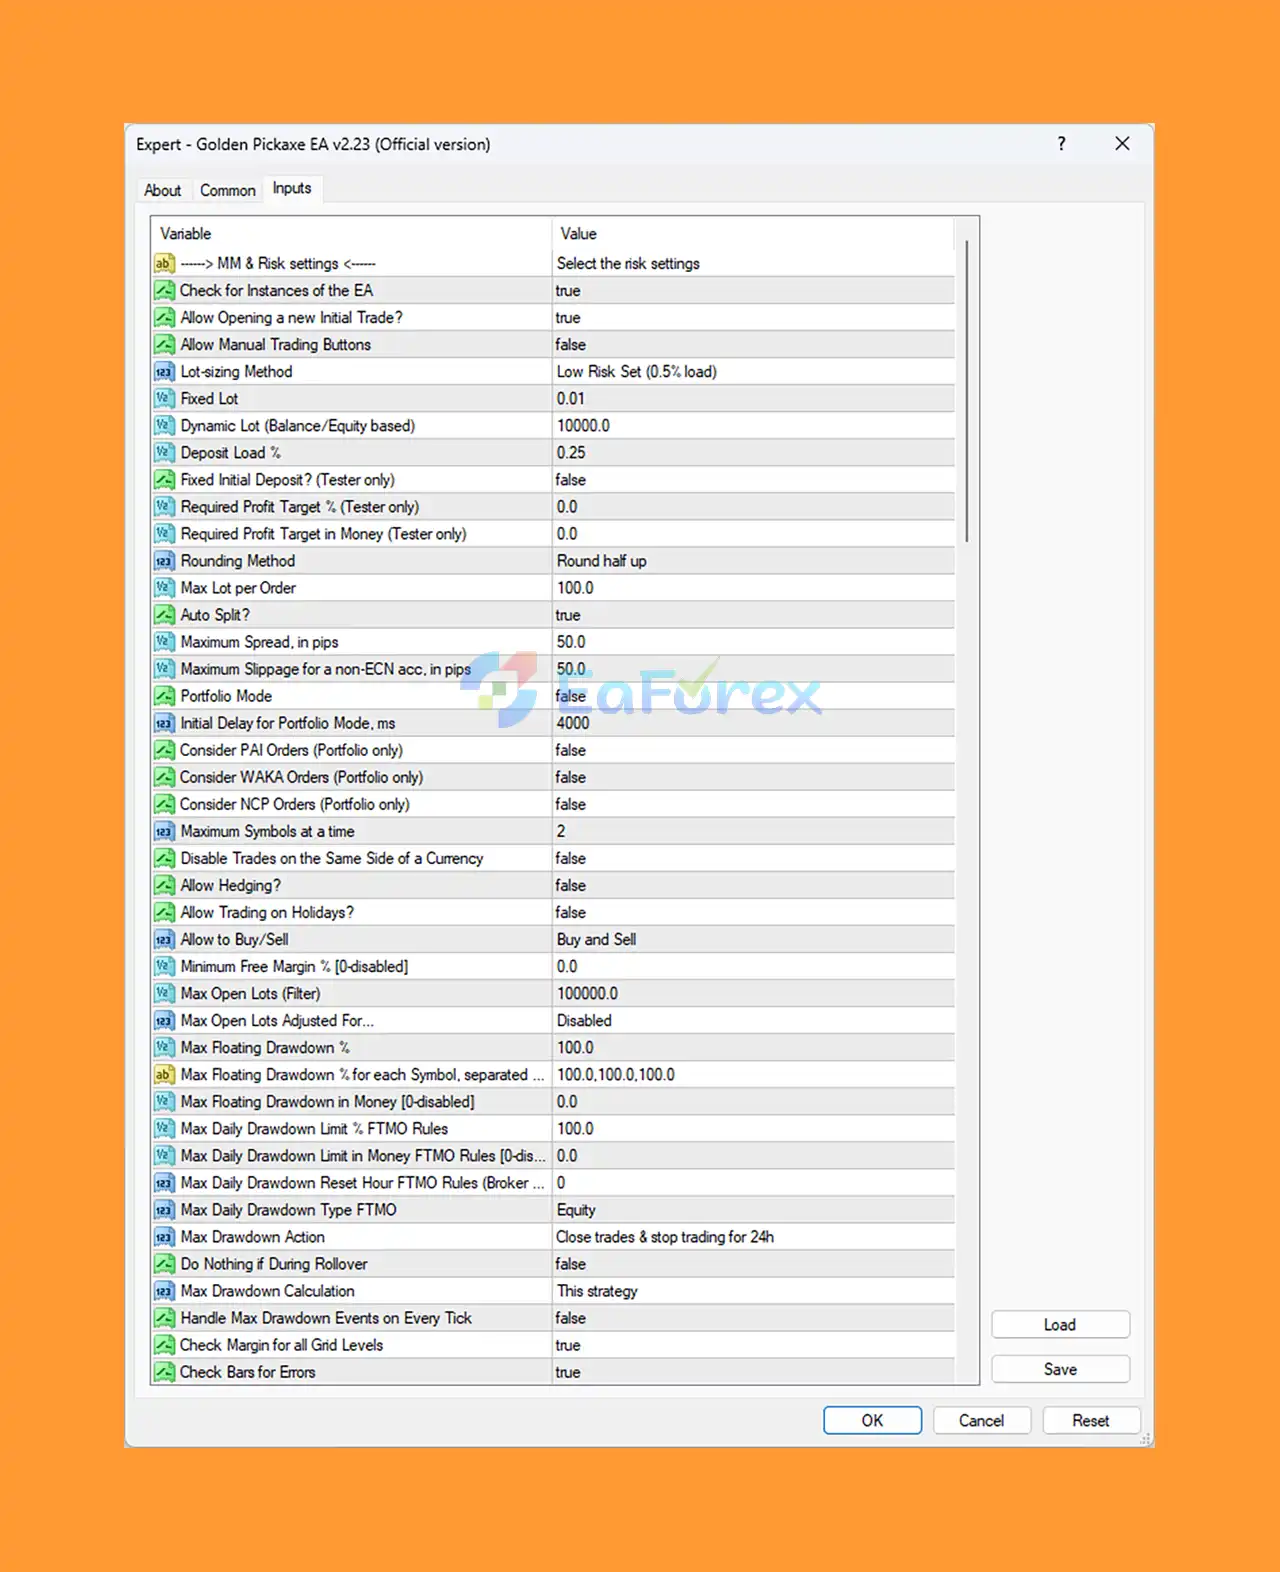Click the icon next to Allow Opening a new Initial Trade?
Image resolution: width=1280 pixels, height=1572 pixels.
point(164,318)
